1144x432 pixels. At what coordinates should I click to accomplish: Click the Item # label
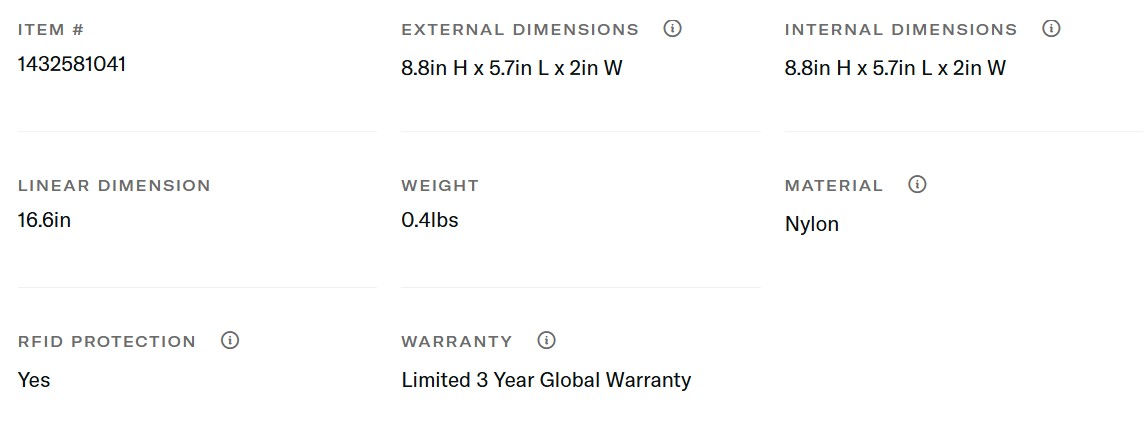(x=51, y=30)
